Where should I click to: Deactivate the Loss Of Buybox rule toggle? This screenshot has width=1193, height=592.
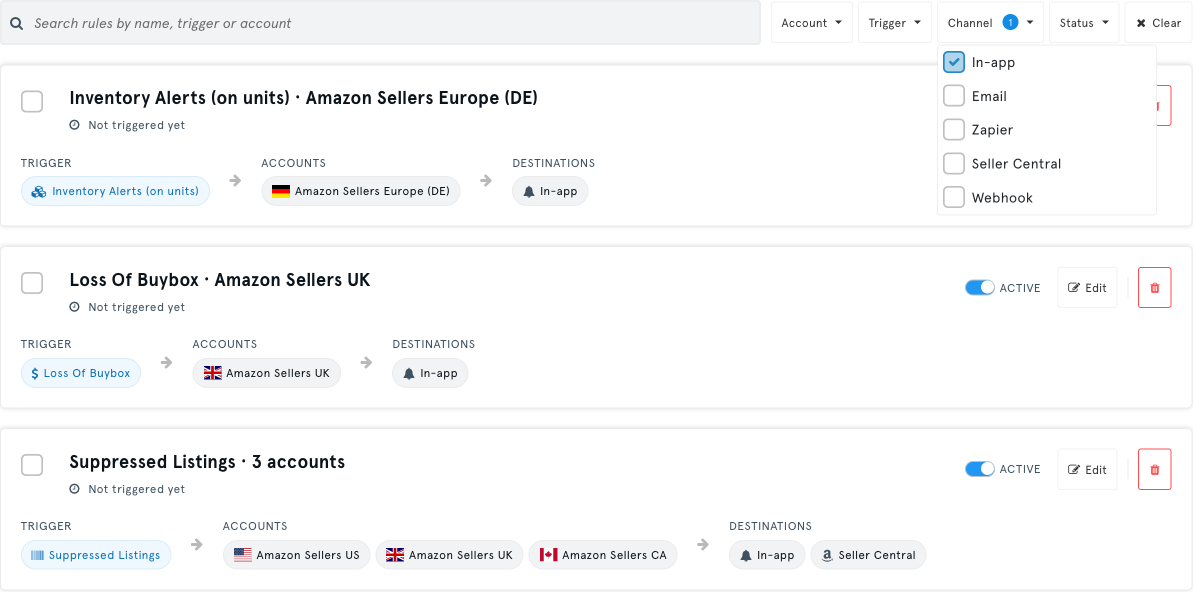click(980, 288)
